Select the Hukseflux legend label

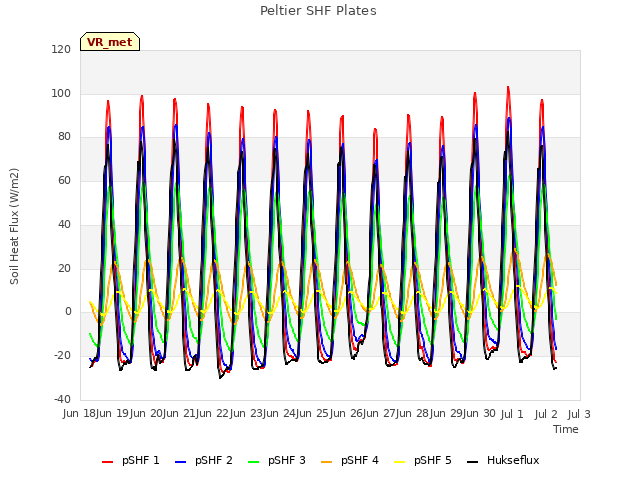coord(513,460)
